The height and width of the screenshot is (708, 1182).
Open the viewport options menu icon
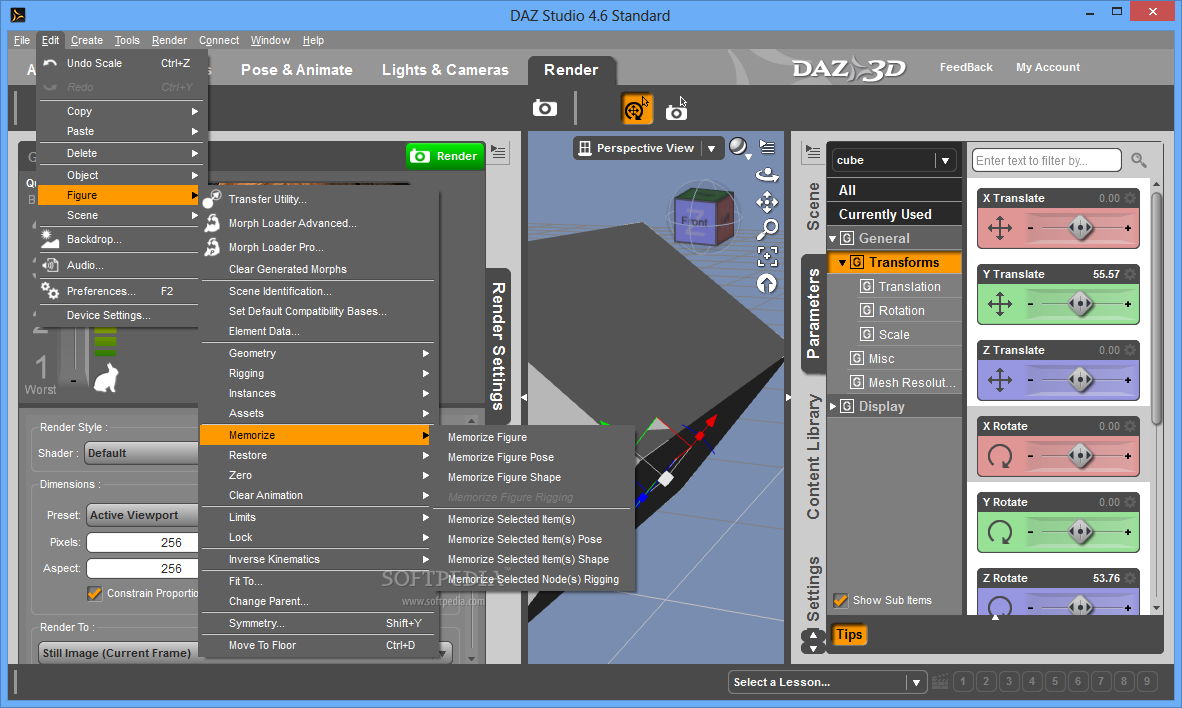767,147
